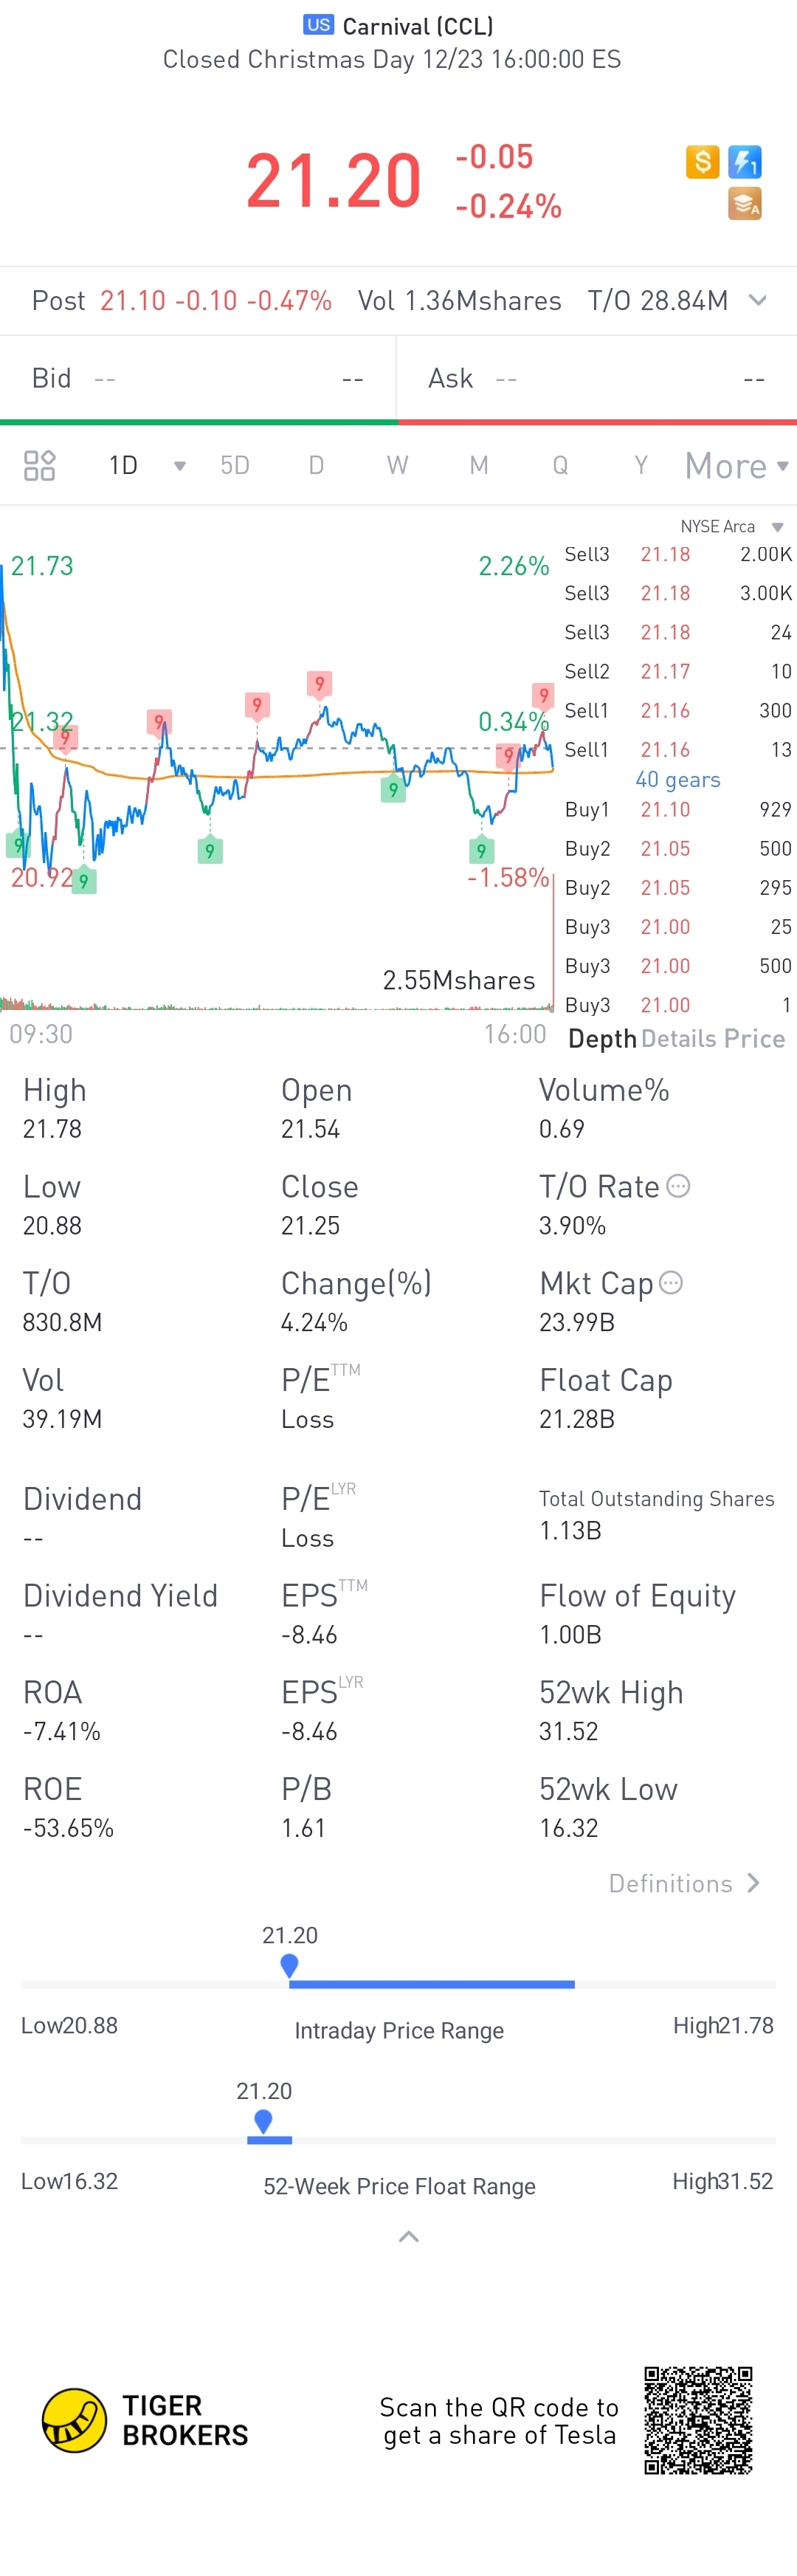
Task: Collapse the details with up chevron
Action: click(408, 2236)
